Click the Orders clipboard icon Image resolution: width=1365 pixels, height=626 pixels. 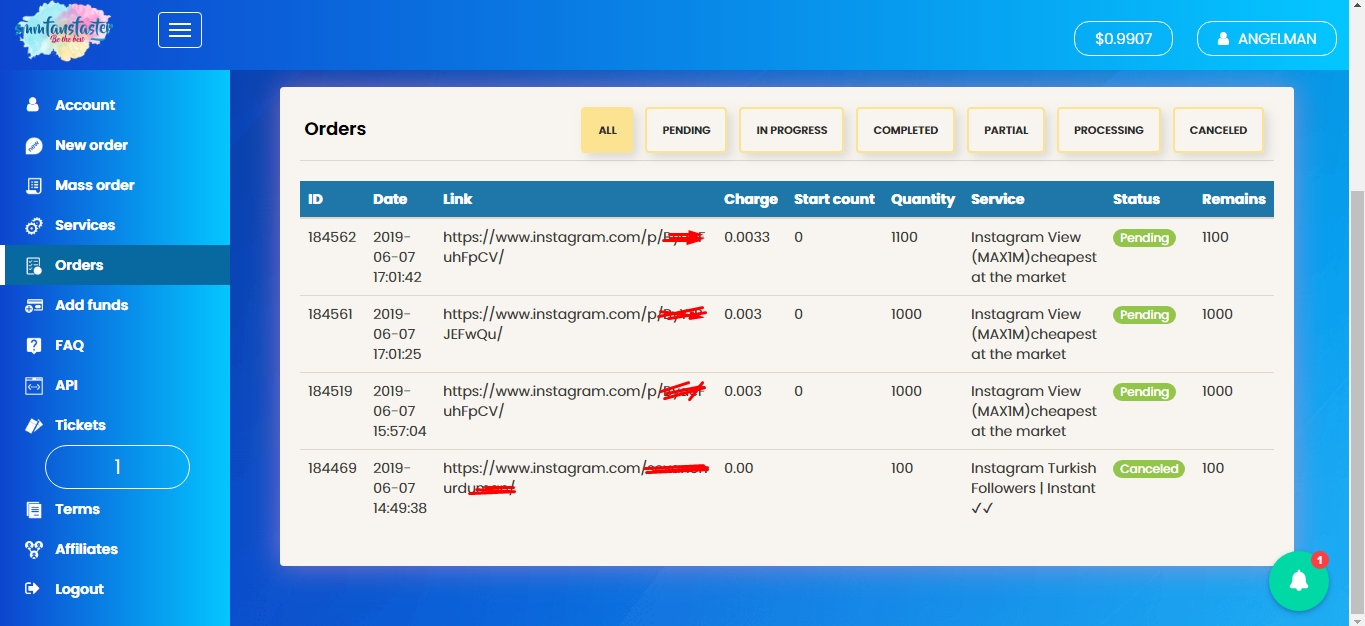(x=34, y=265)
